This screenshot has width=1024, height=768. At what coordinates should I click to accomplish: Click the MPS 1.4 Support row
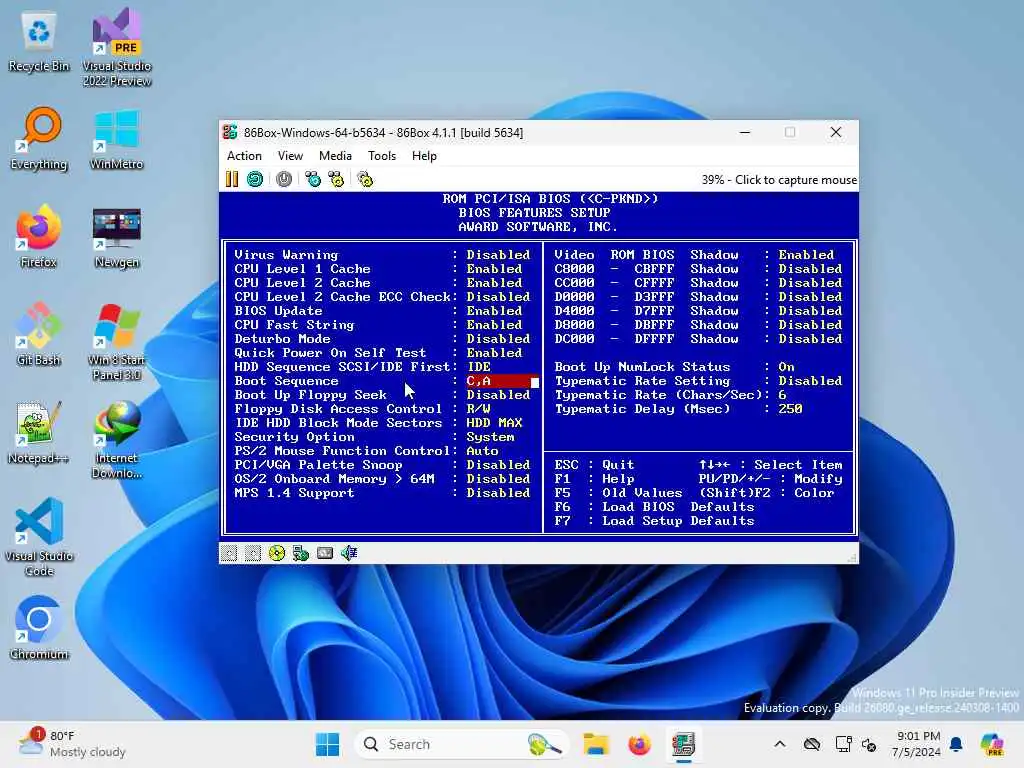(x=383, y=493)
